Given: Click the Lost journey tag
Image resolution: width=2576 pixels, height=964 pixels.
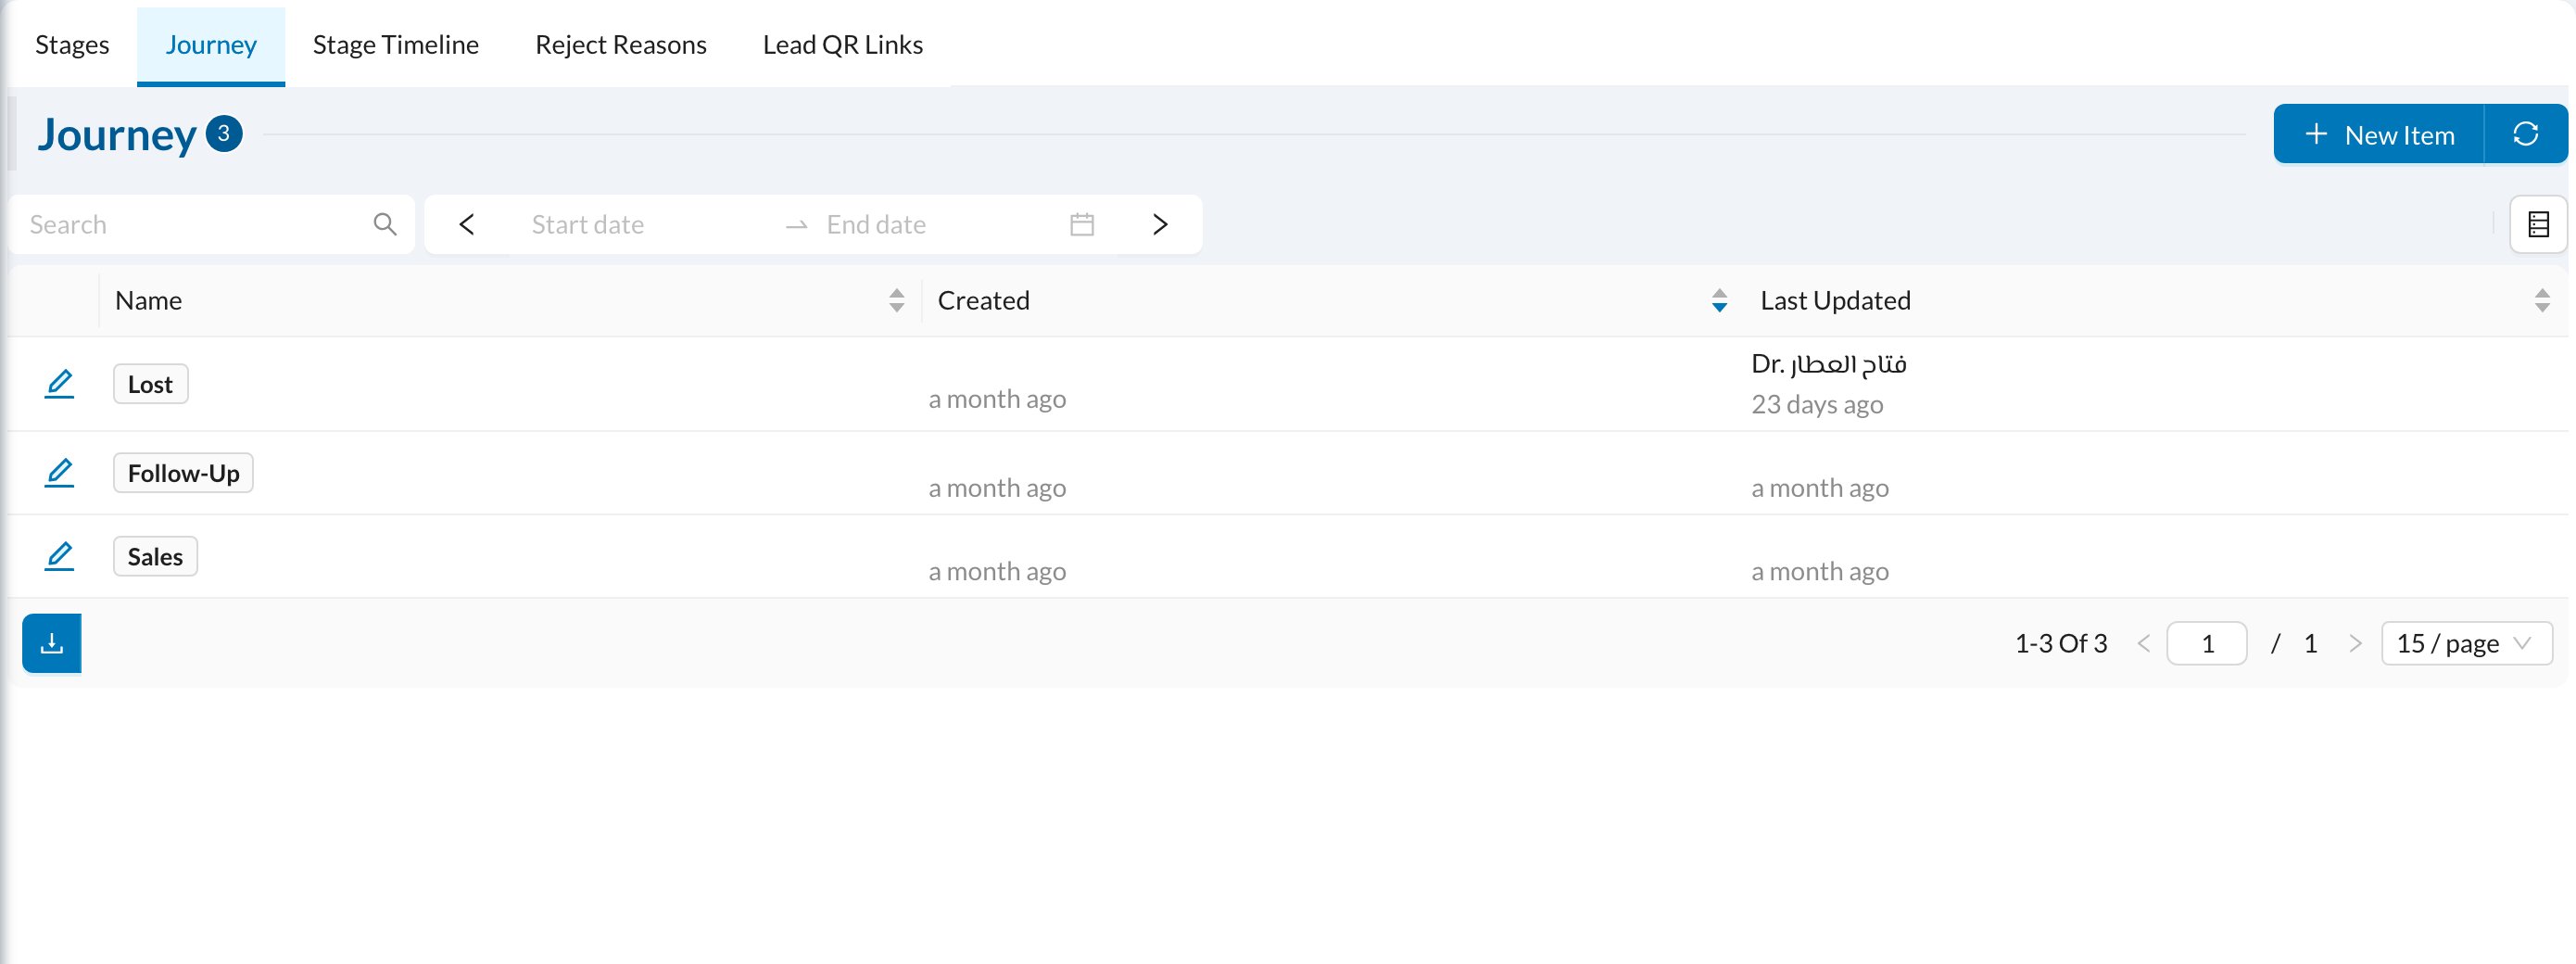Looking at the screenshot, I should point(150,384).
